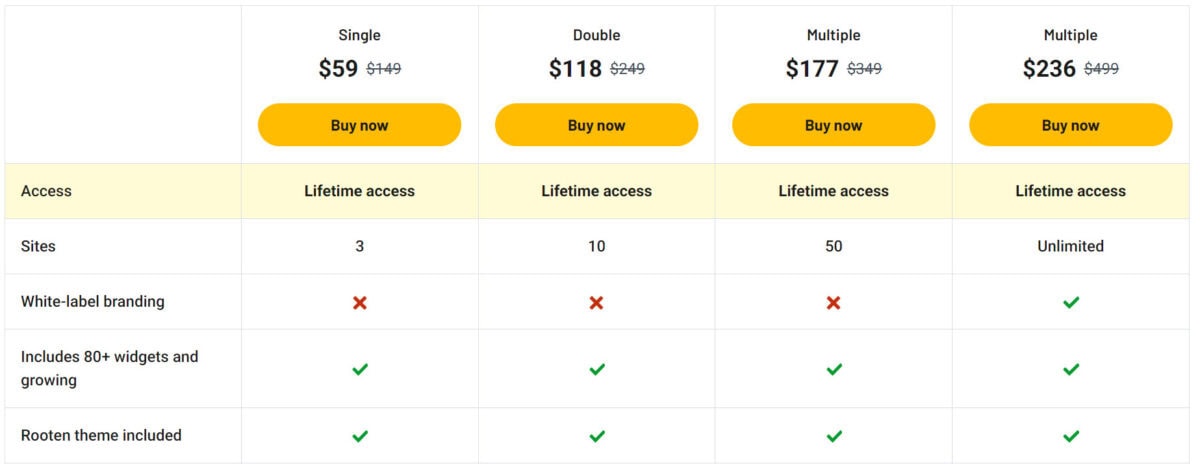Image resolution: width=1200 pixels, height=464 pixels.
Task: Click Lifetime access under Double plan
Action: click(x=597, y=191)
